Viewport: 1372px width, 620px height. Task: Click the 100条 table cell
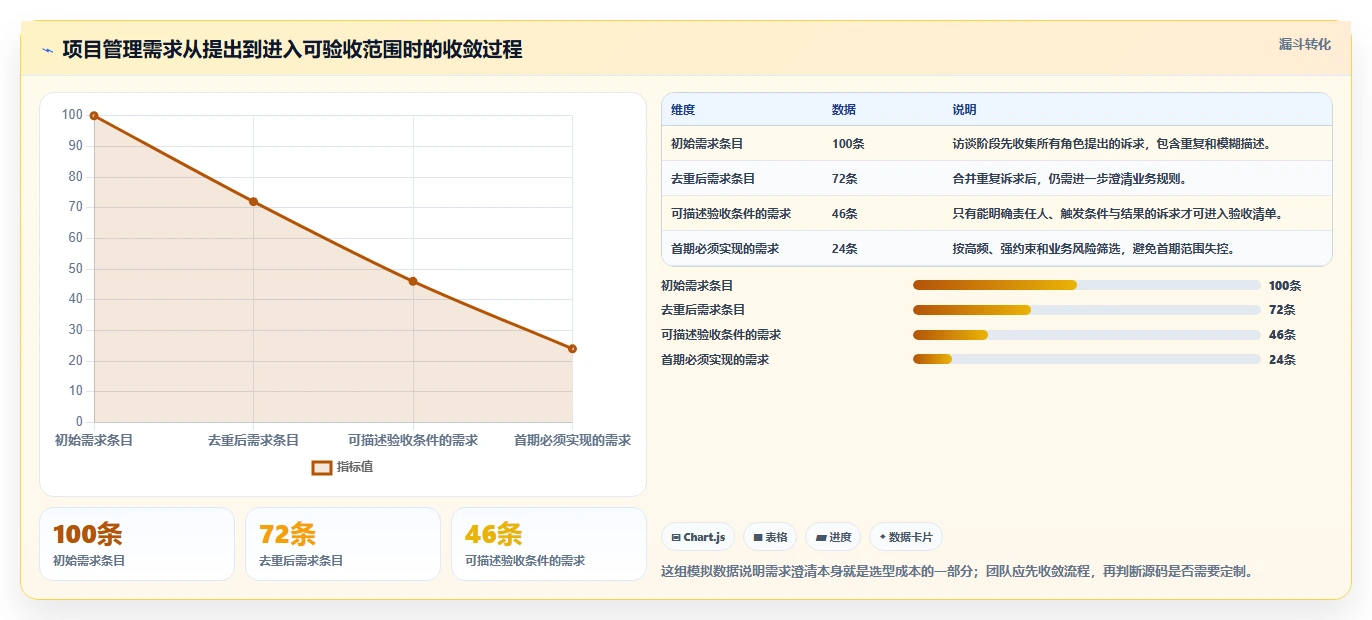coord(848,144)
